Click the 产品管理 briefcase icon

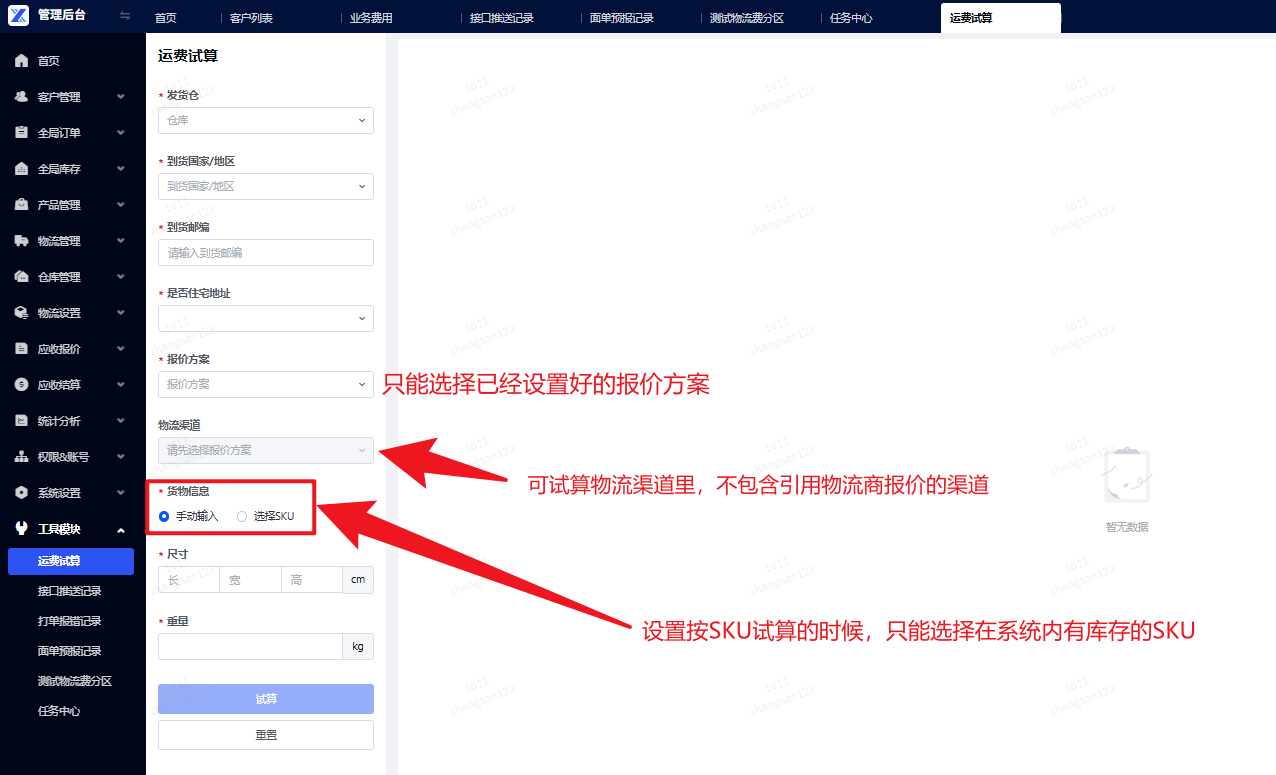21,205
